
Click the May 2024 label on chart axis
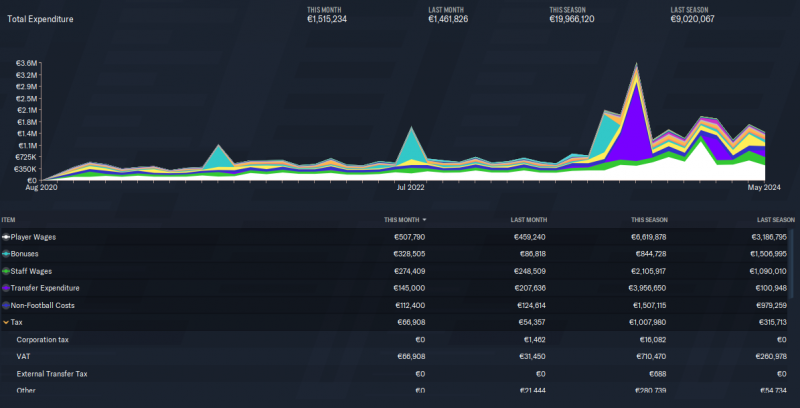tap(764, 186)
